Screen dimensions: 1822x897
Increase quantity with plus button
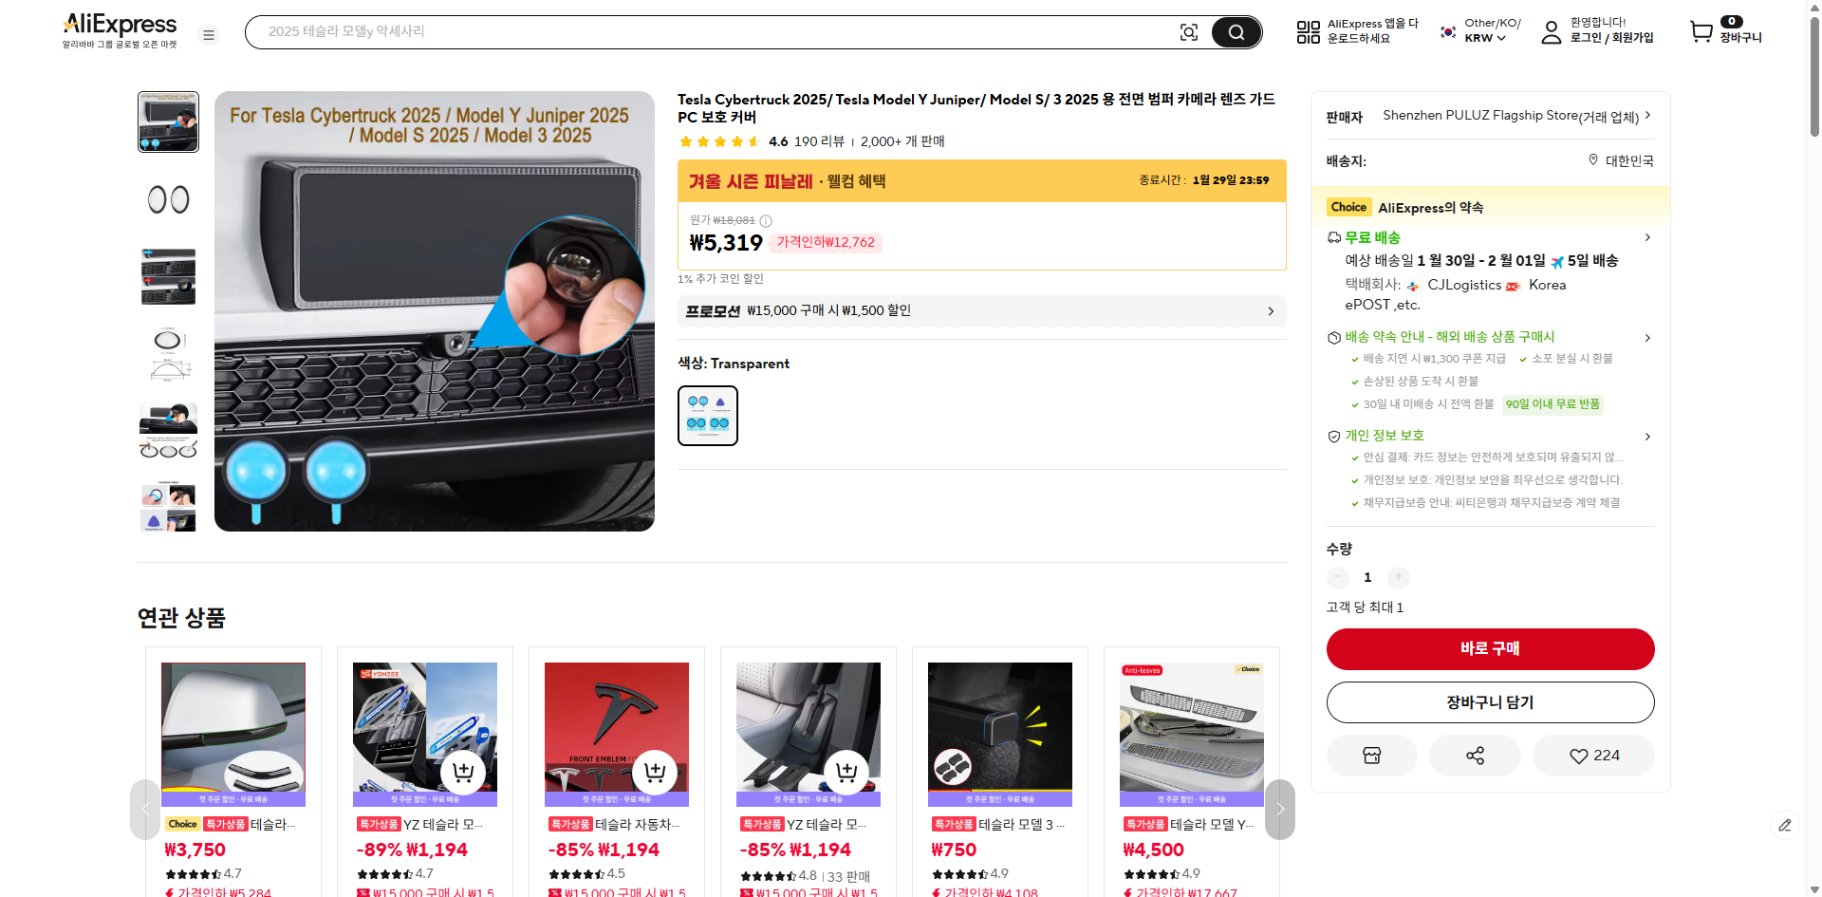pyautogui.click(x=1399, y=577)
